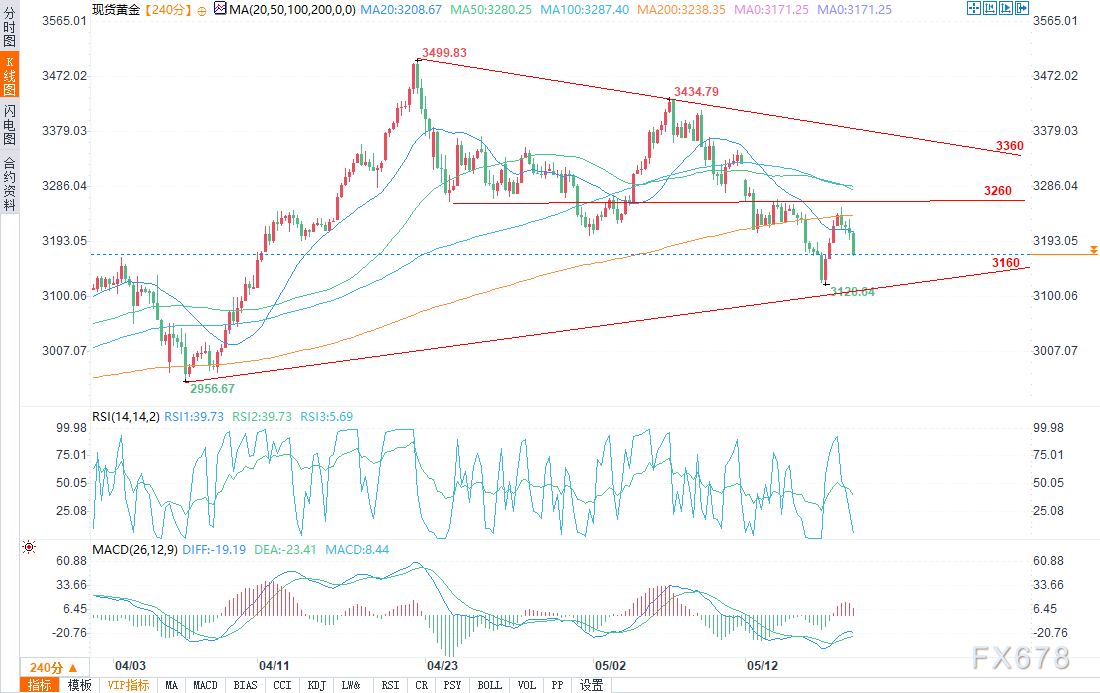This screenshot has width=1100, height=693.
Task: Select the 指标 bottom tab
Action: coord(40,685)
